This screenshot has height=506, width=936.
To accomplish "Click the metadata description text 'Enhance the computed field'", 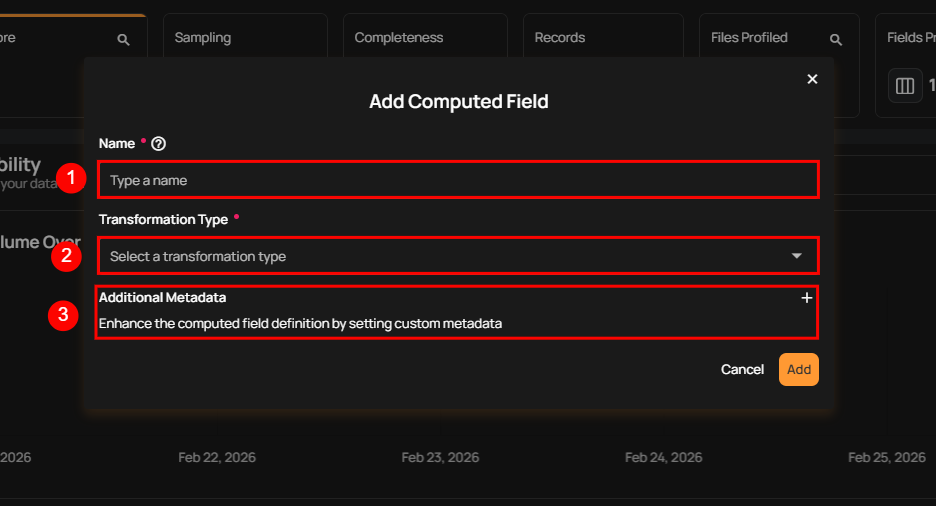I will coord(300,323).
